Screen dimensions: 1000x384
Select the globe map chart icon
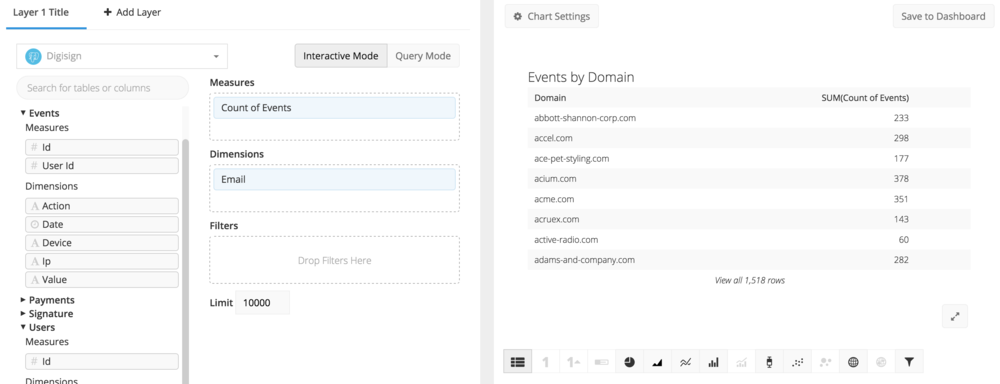[x=853, y=362]
